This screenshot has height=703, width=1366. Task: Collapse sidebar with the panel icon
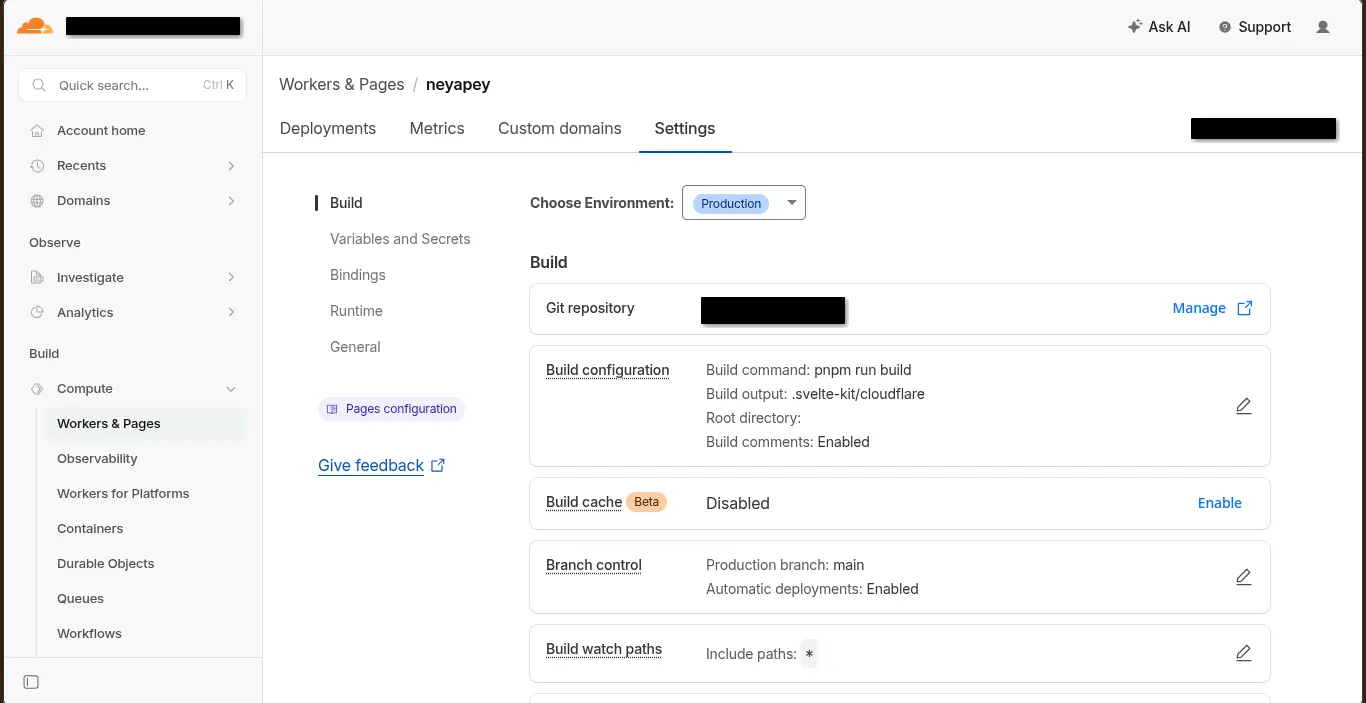[31, 682]
